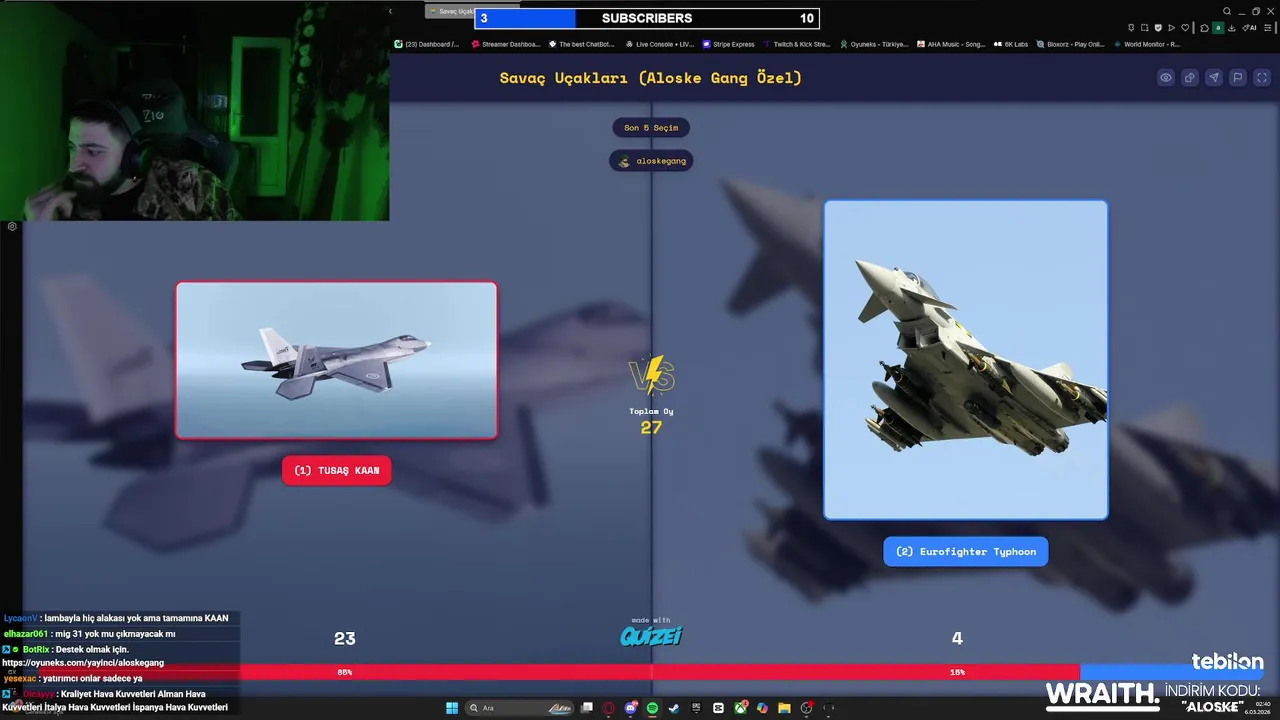
Task: Open Spotify from the taskbar
Action: [x=652, y=708]
